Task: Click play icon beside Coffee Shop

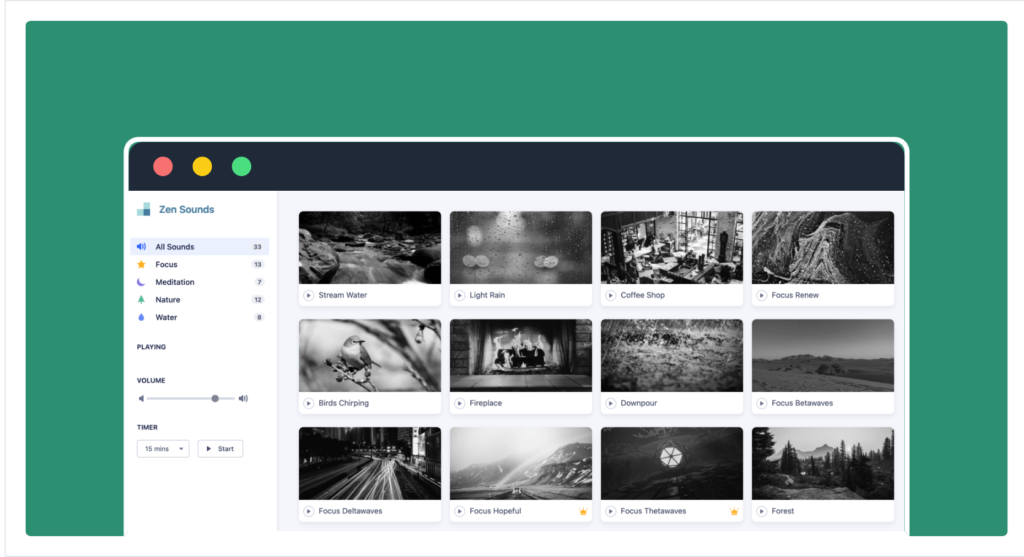Action: click(611, 295)
